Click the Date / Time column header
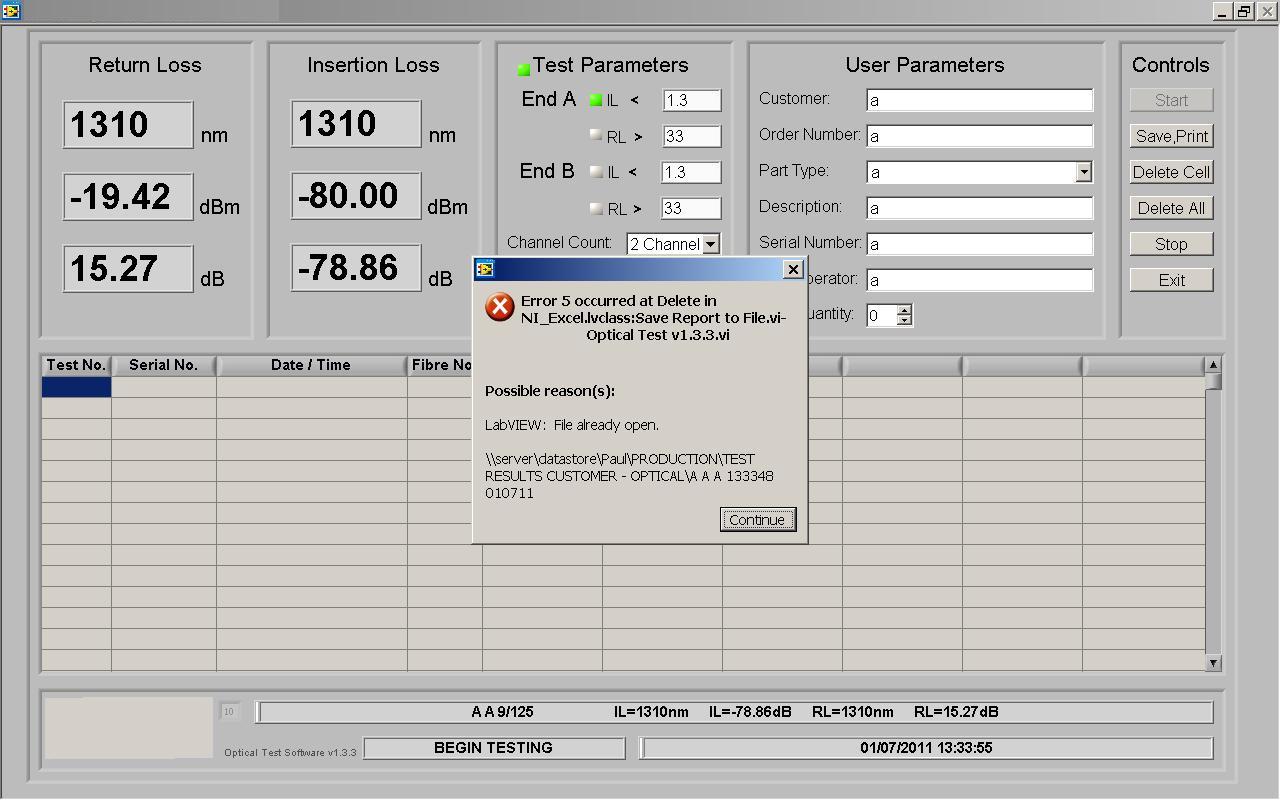This screenshot has height=800, width=1280. click(311, 365)
